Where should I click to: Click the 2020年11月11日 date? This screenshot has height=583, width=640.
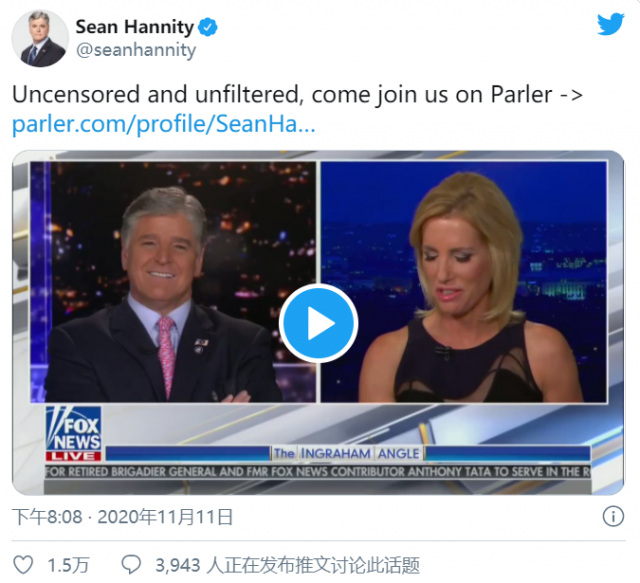(x=165, y=517)
